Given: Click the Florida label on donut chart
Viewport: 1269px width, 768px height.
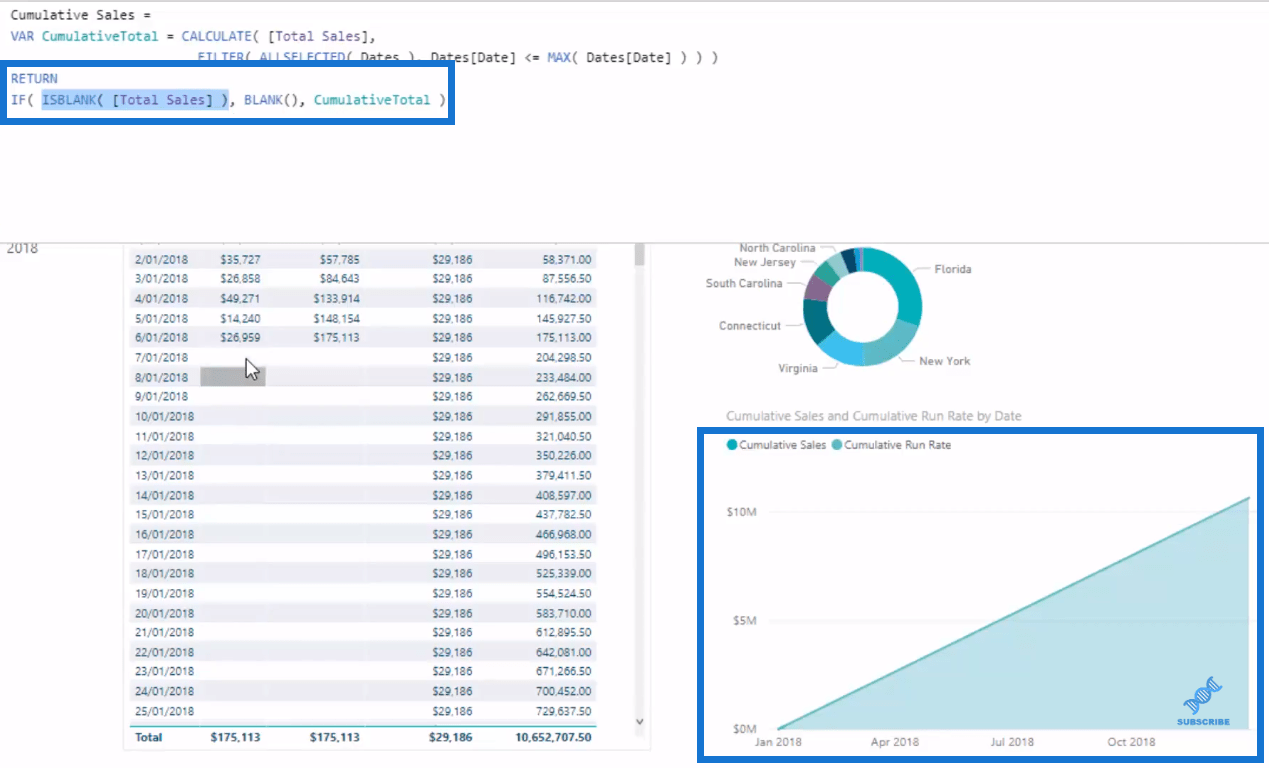Looking at the screenshot, I should pos(953,269).
